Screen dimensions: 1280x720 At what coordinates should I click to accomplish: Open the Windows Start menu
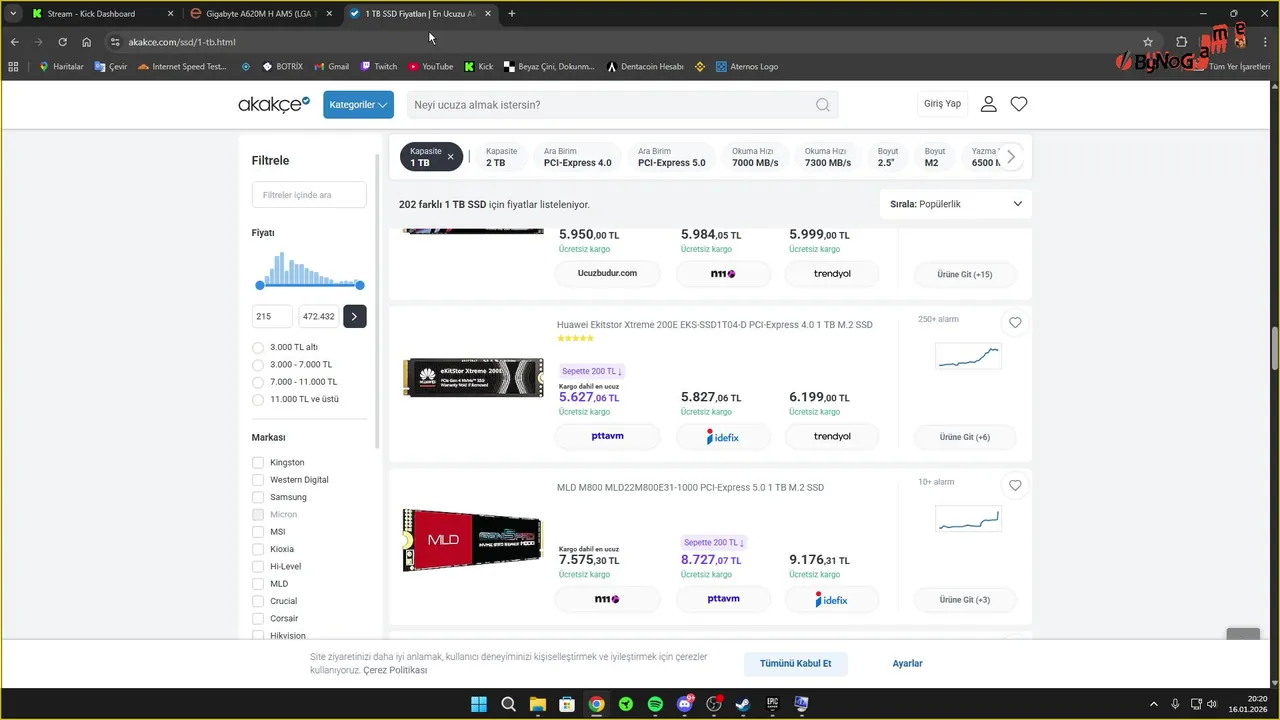click(x=479, y=704)
